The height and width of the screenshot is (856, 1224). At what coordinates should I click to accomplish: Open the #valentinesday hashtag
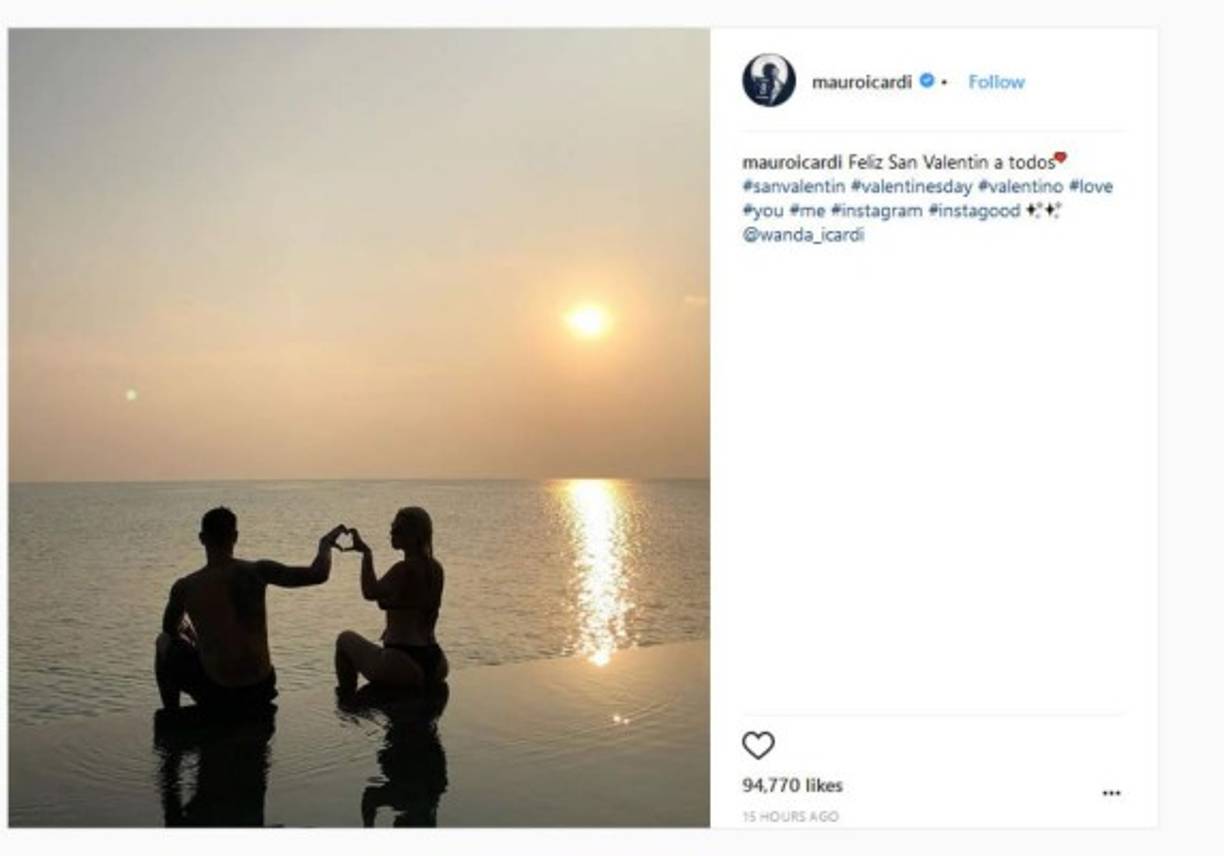pos(911,187)
